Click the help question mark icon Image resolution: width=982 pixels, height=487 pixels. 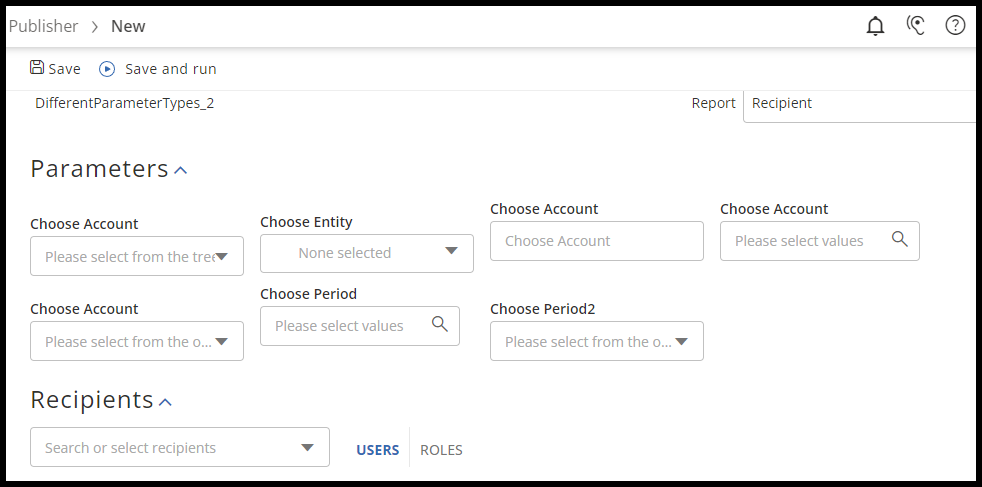(955, 26)
